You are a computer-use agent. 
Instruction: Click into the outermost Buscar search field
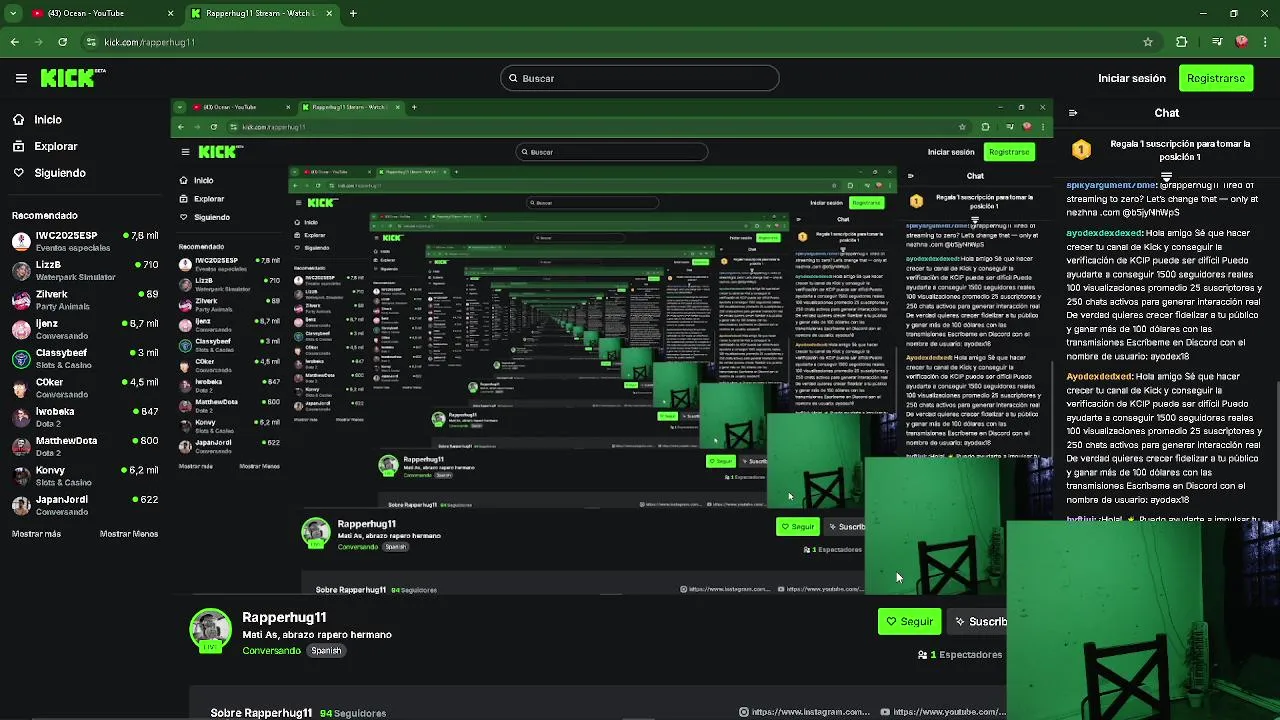640,78
